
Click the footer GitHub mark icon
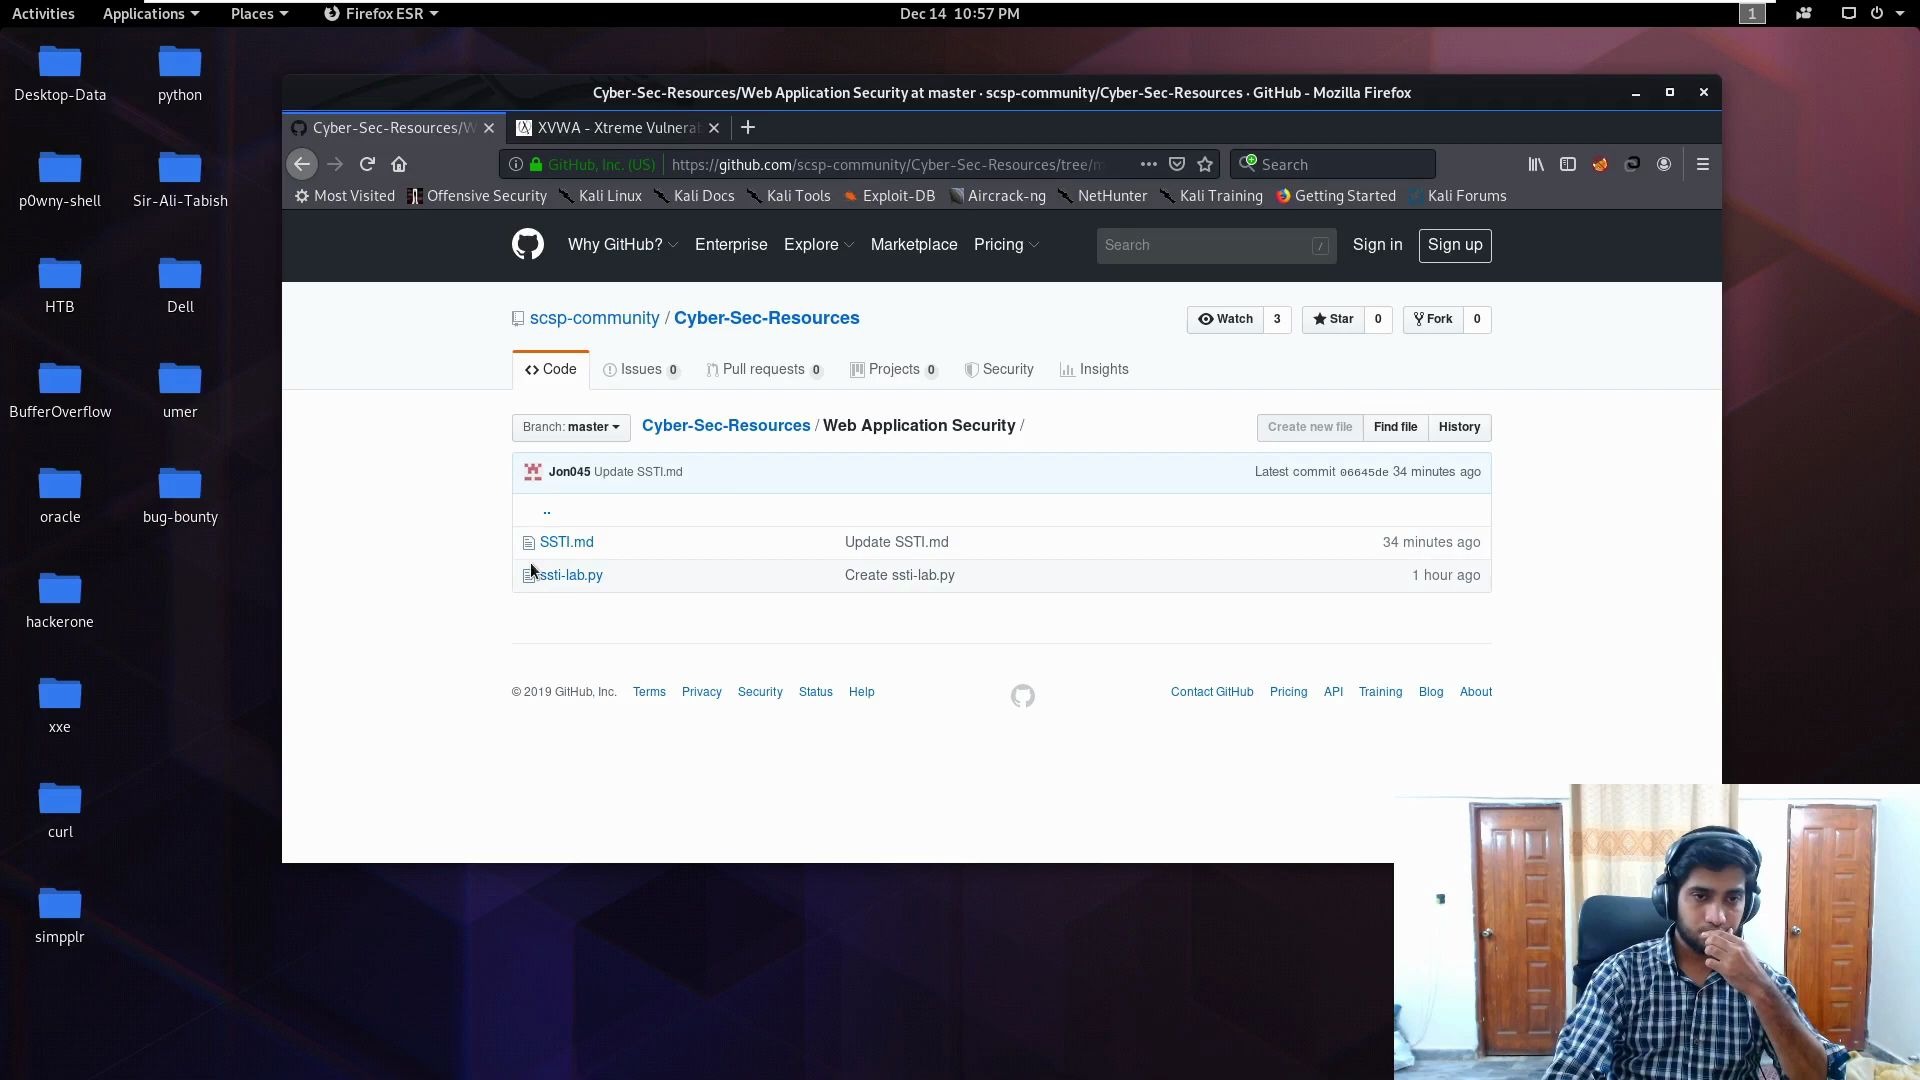(x=1022, y=696)
